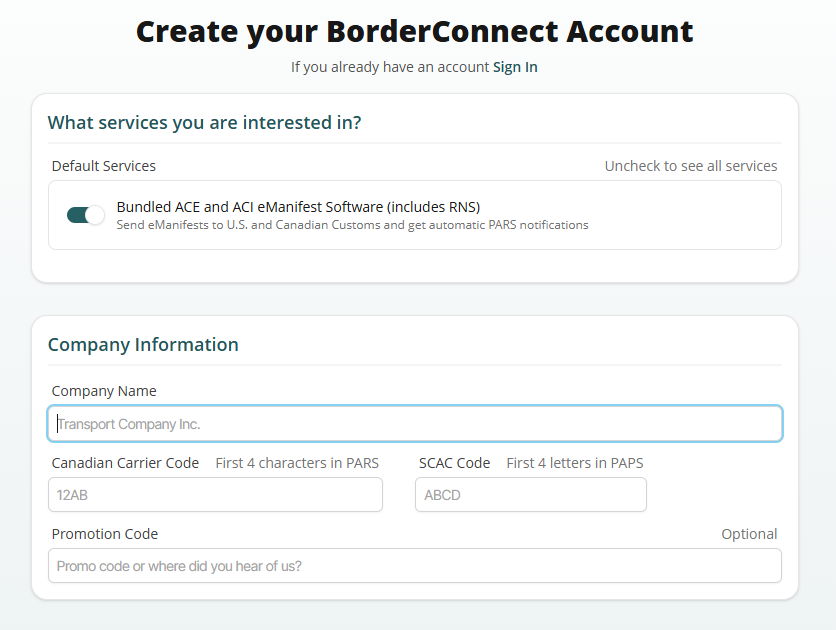Click the 'Optional' text beside Promotion Code
The image size is (836, 630).
pyautogui.click(x=749, y=534)
